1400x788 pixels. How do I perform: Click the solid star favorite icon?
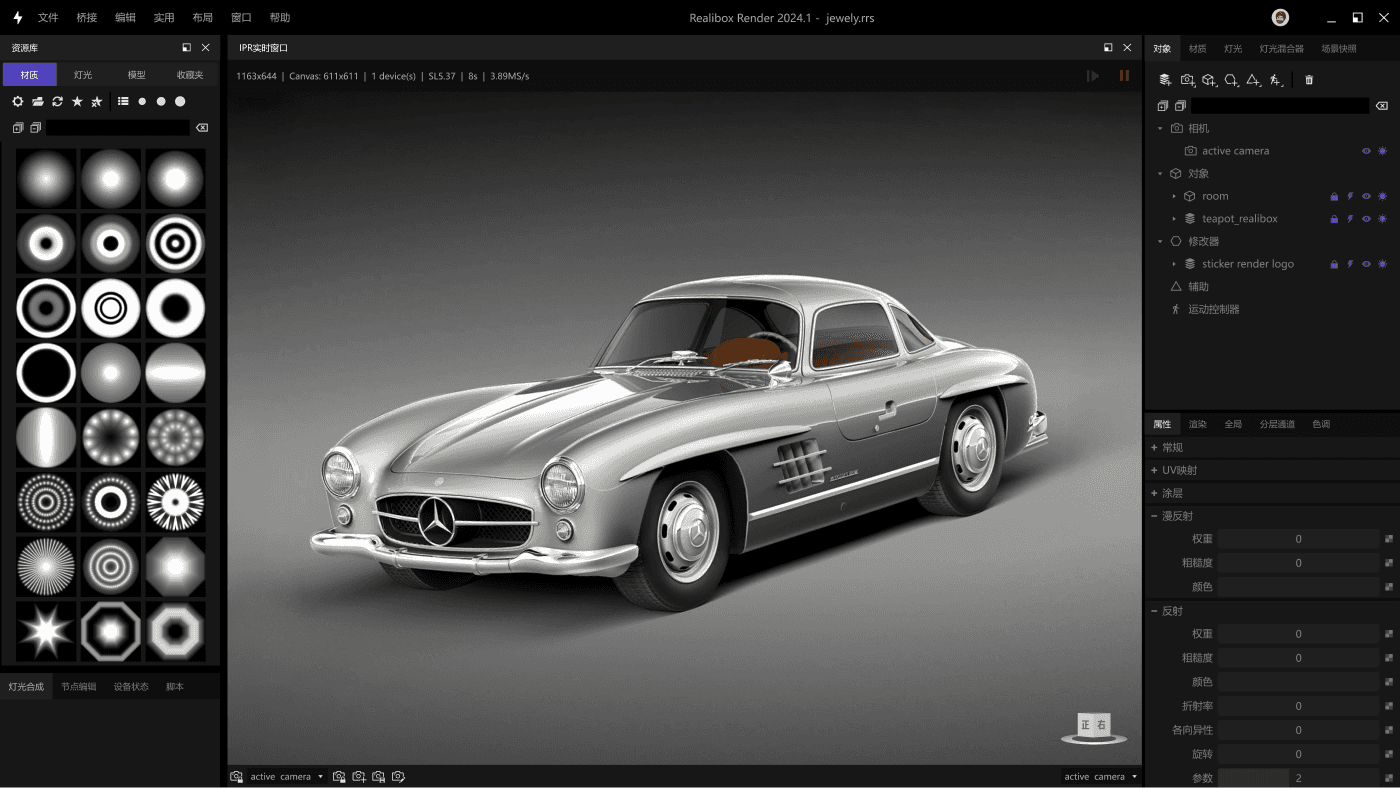click(77, 101)
